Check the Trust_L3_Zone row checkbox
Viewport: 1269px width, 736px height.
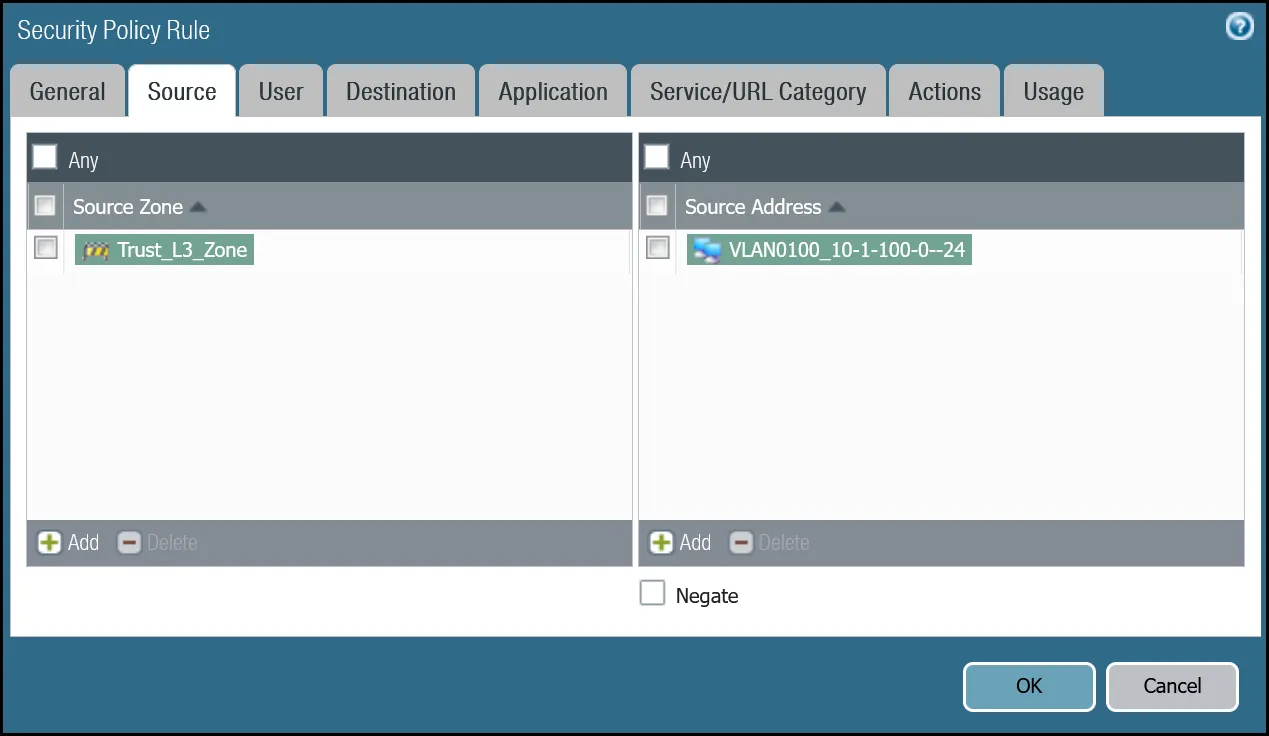[x=46, y=248]
